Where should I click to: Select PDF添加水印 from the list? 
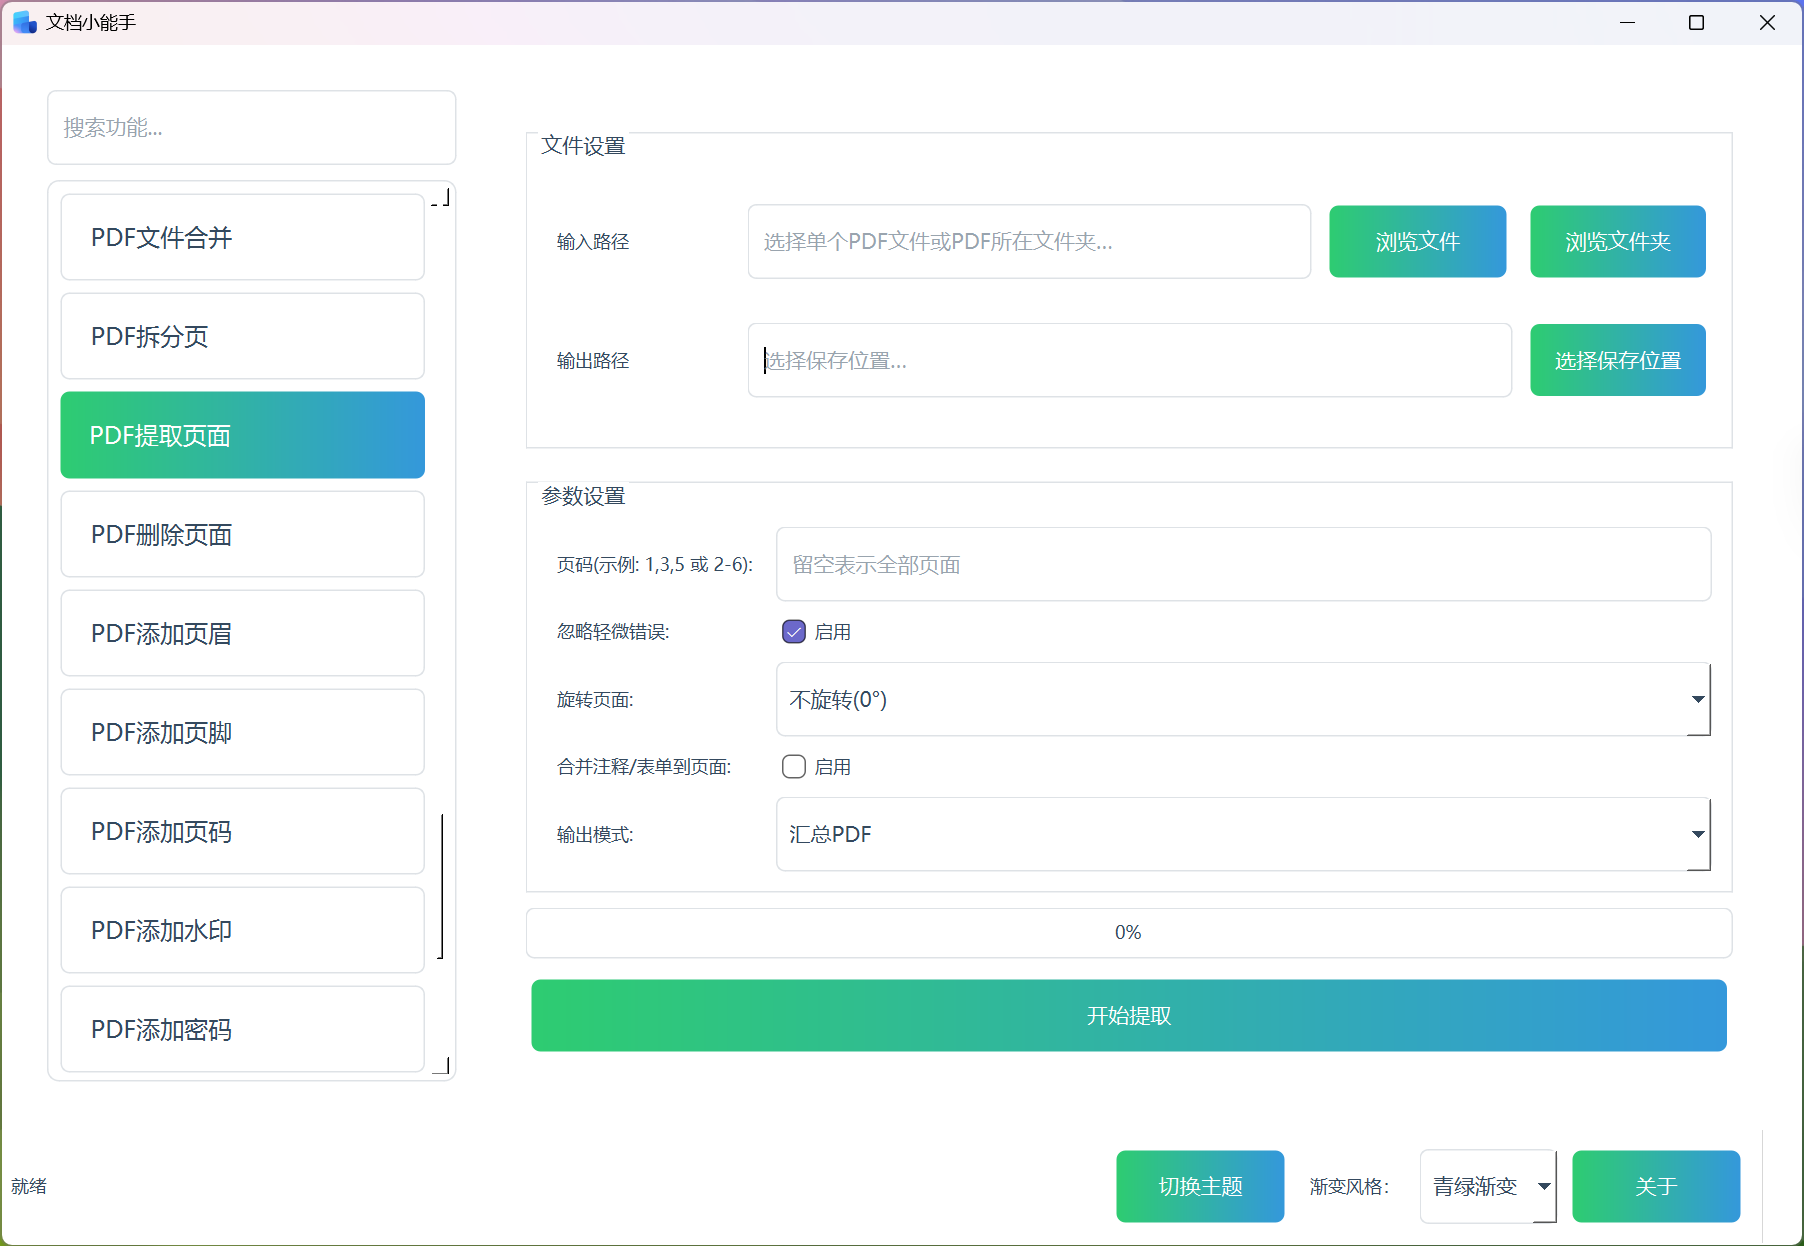point(242,930)
